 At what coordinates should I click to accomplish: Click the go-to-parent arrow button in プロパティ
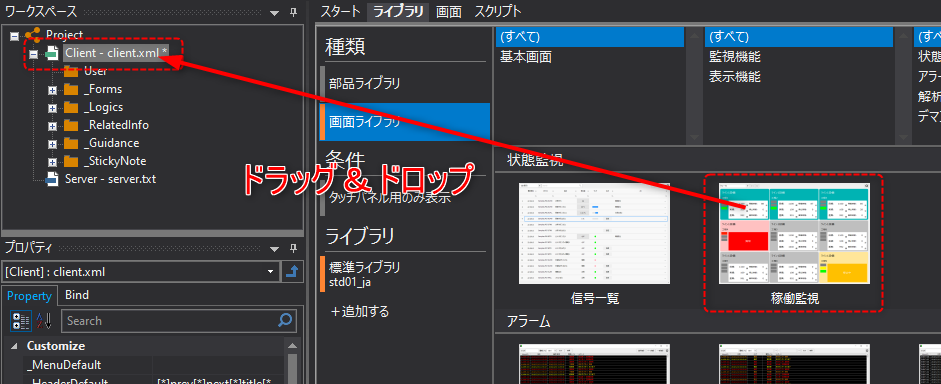click(x=292, y=271)
